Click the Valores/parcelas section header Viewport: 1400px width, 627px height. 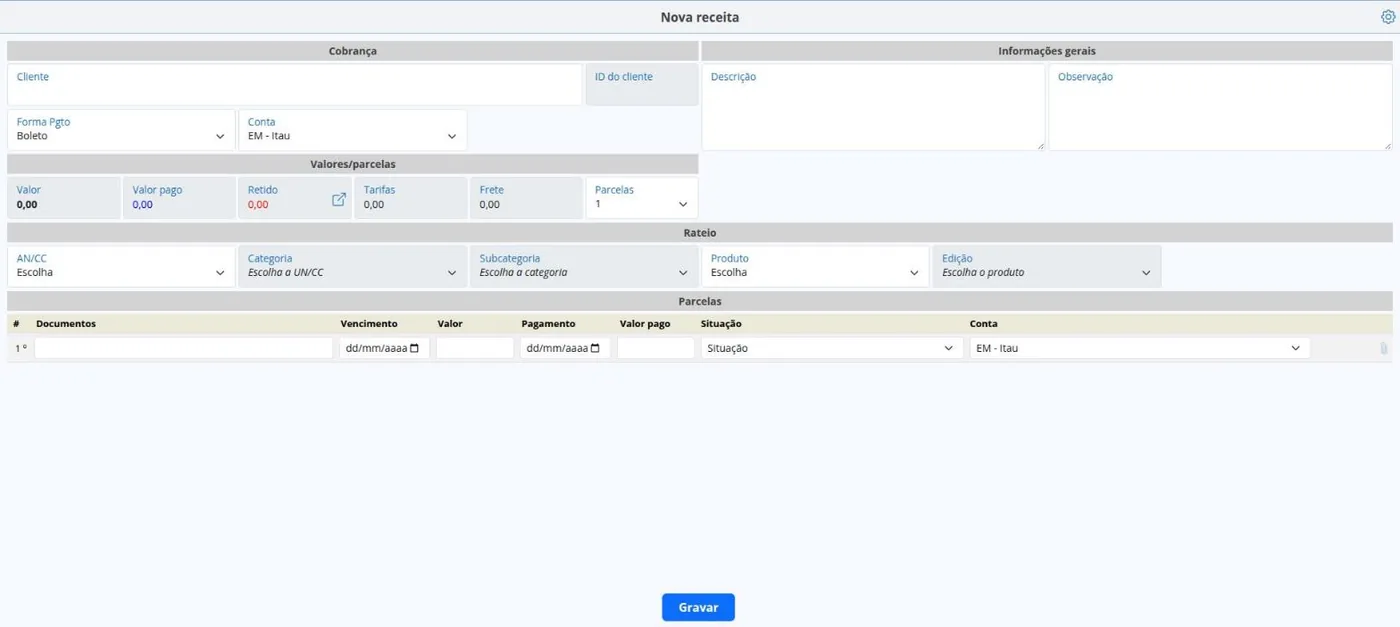click(x=352, y=164)
